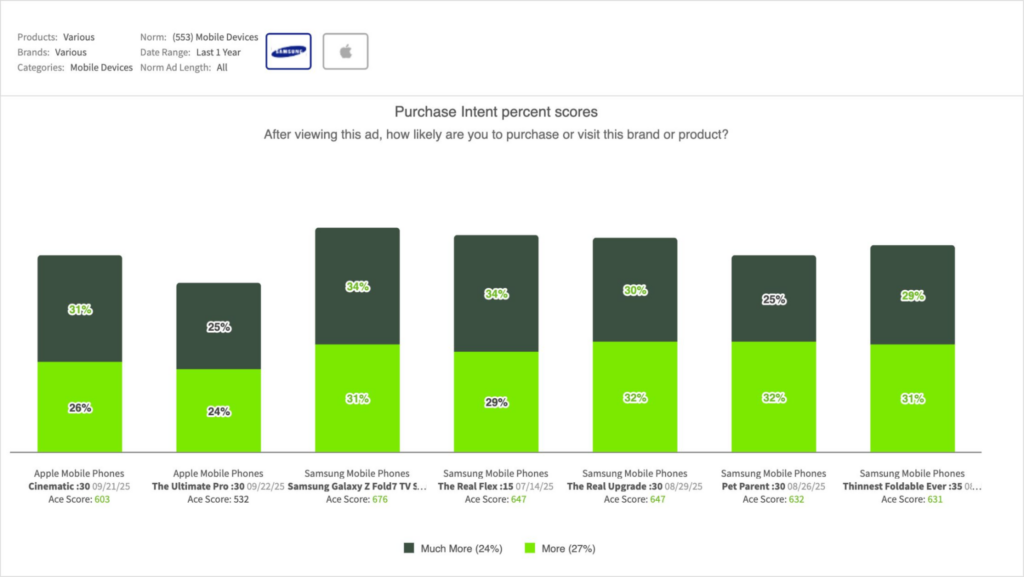
Task: Open The Real Flex :15 ad label
Action: [476, 486]
